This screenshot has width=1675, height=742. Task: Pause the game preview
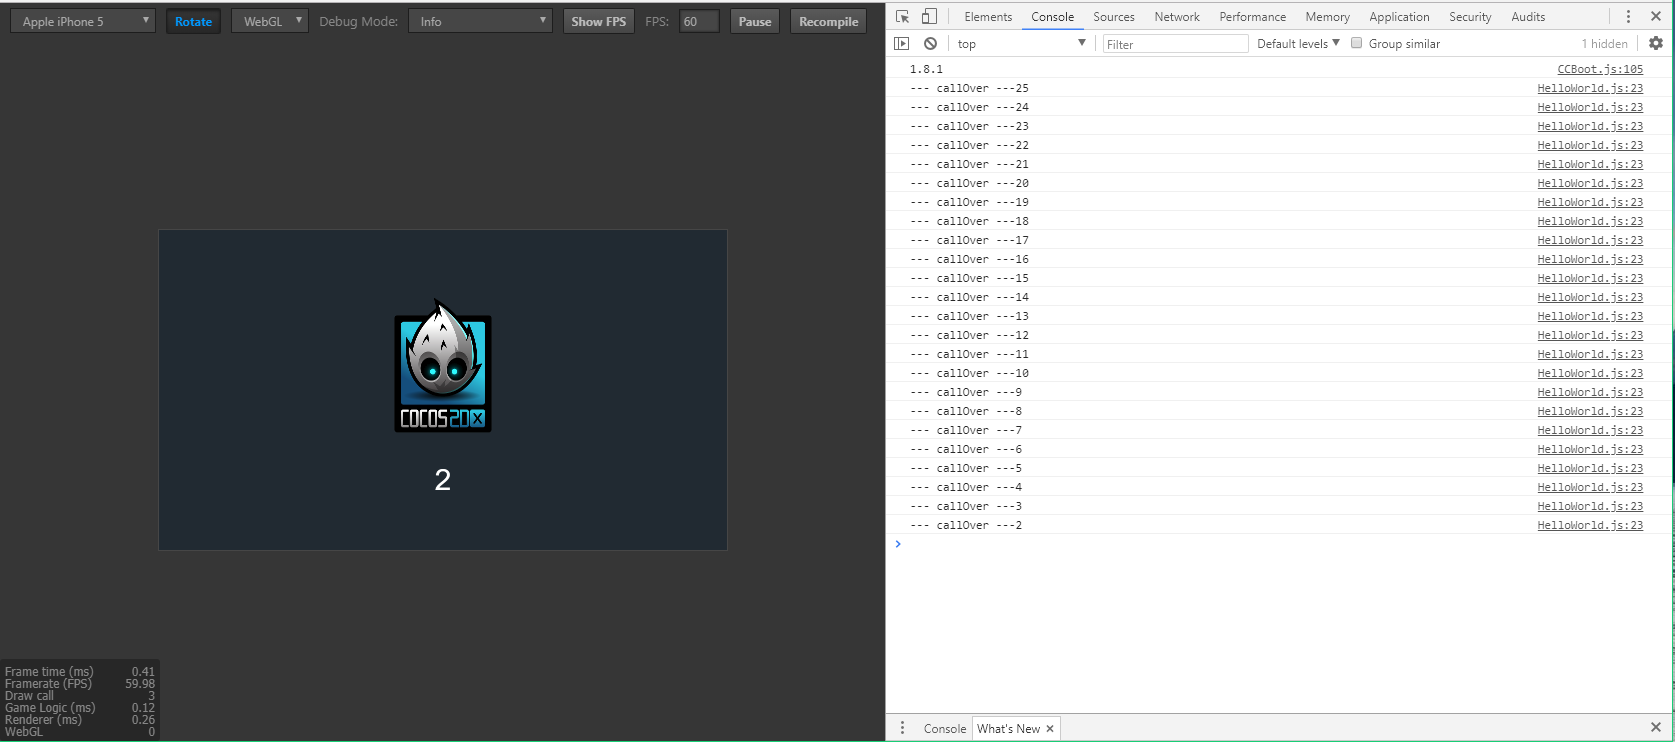point(755,21)
